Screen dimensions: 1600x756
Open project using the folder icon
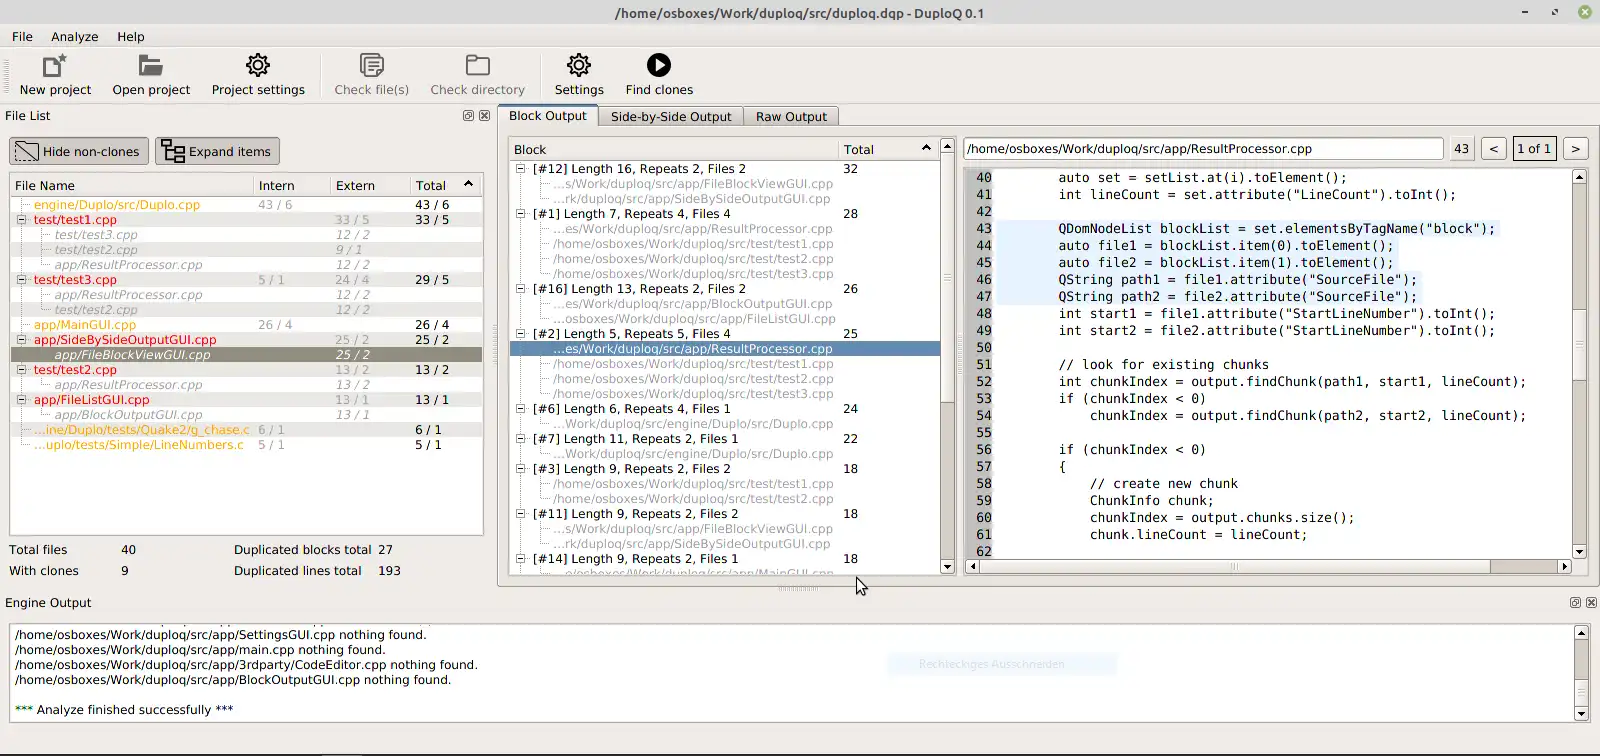click(x=151, y=66)
